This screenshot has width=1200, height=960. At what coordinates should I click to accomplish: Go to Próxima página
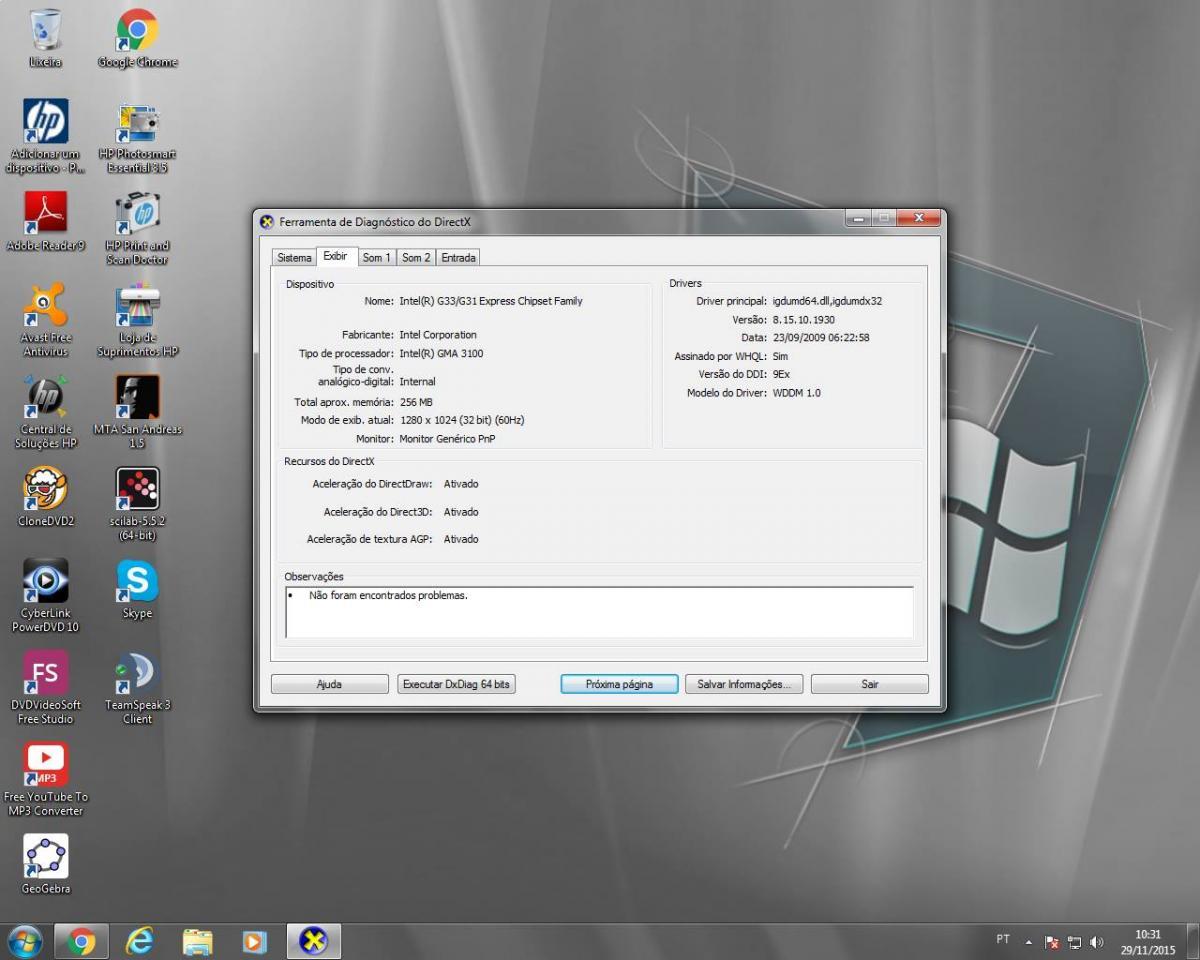pos(619,684)
